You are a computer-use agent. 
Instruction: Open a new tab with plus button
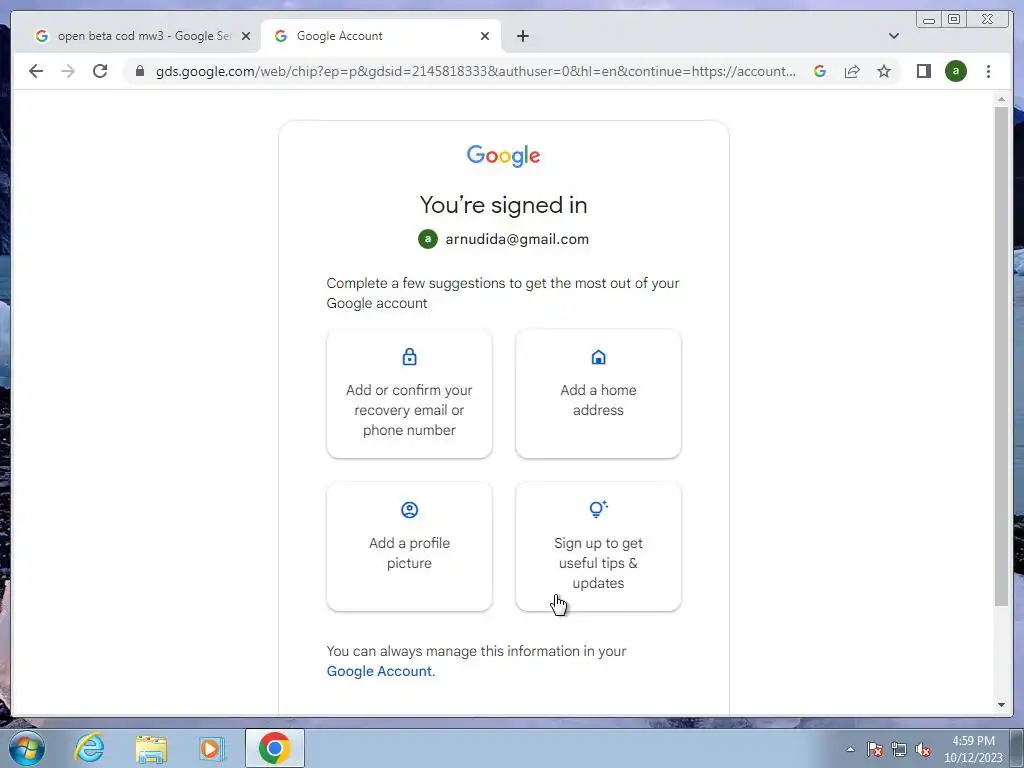522,36
